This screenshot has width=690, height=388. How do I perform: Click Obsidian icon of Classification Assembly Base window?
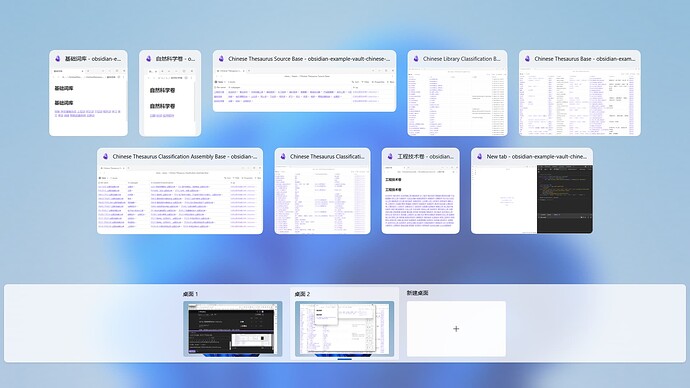click(106, 156)
